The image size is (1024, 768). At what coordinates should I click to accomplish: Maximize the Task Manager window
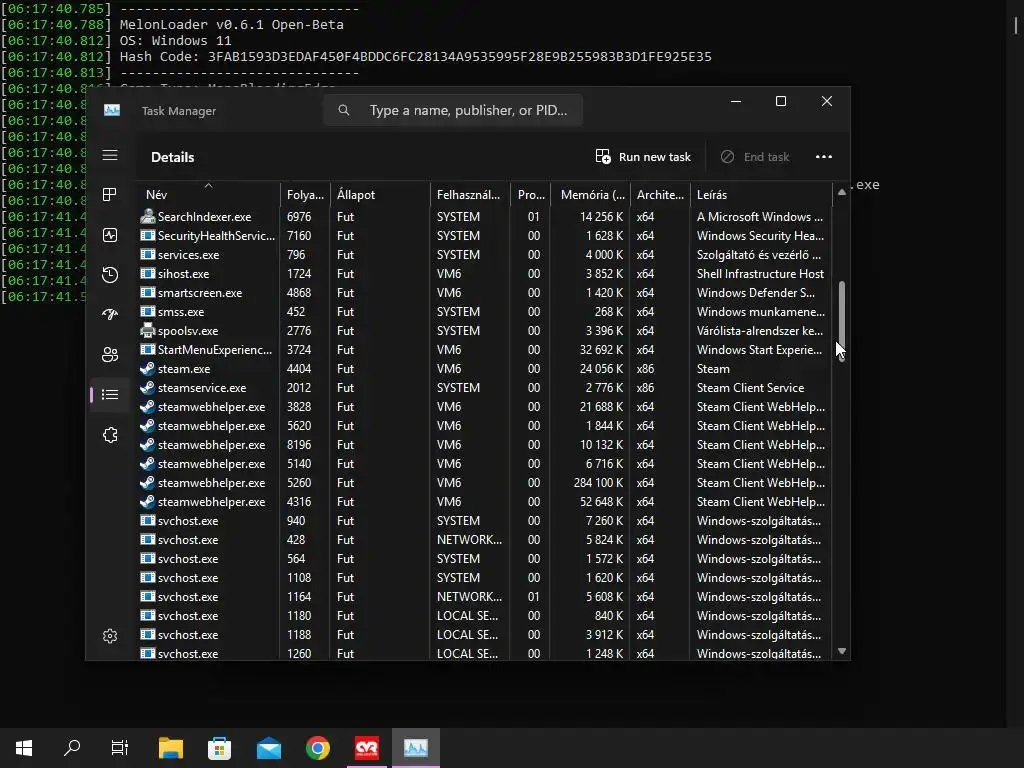(780, 101)
